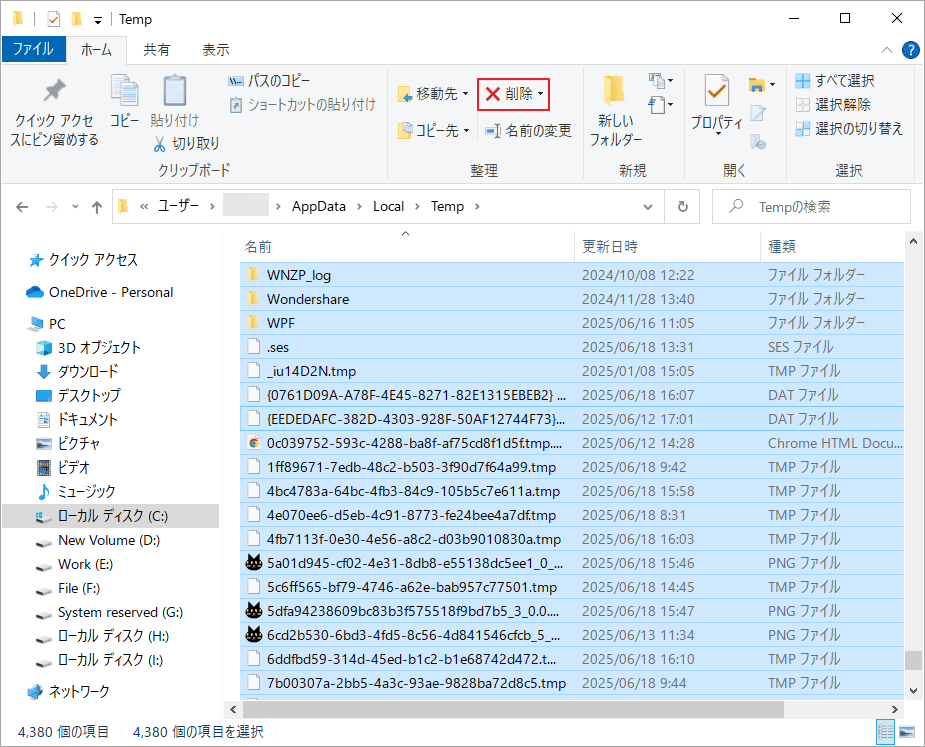Open the Open-with folder dropdown in ribbon
This screenshot has width=925, height=747.
pyautogui.click(x=762, y=84)
